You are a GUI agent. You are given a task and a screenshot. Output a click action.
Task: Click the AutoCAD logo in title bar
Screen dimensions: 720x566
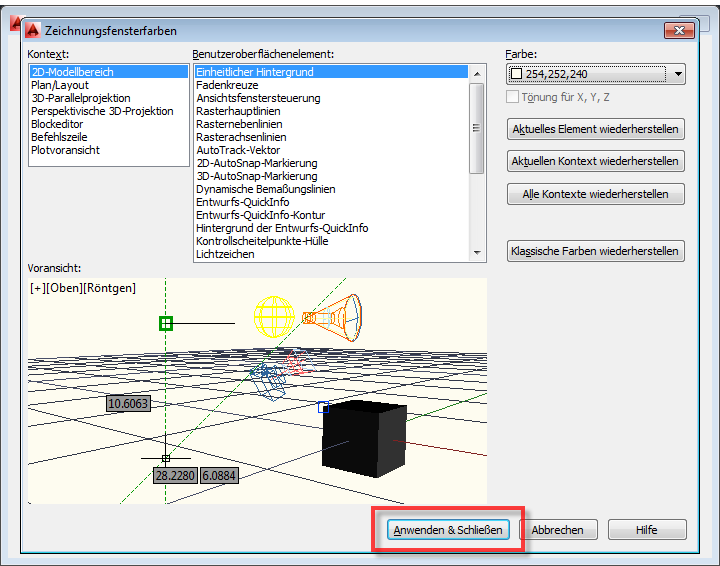tap(31, 31)
